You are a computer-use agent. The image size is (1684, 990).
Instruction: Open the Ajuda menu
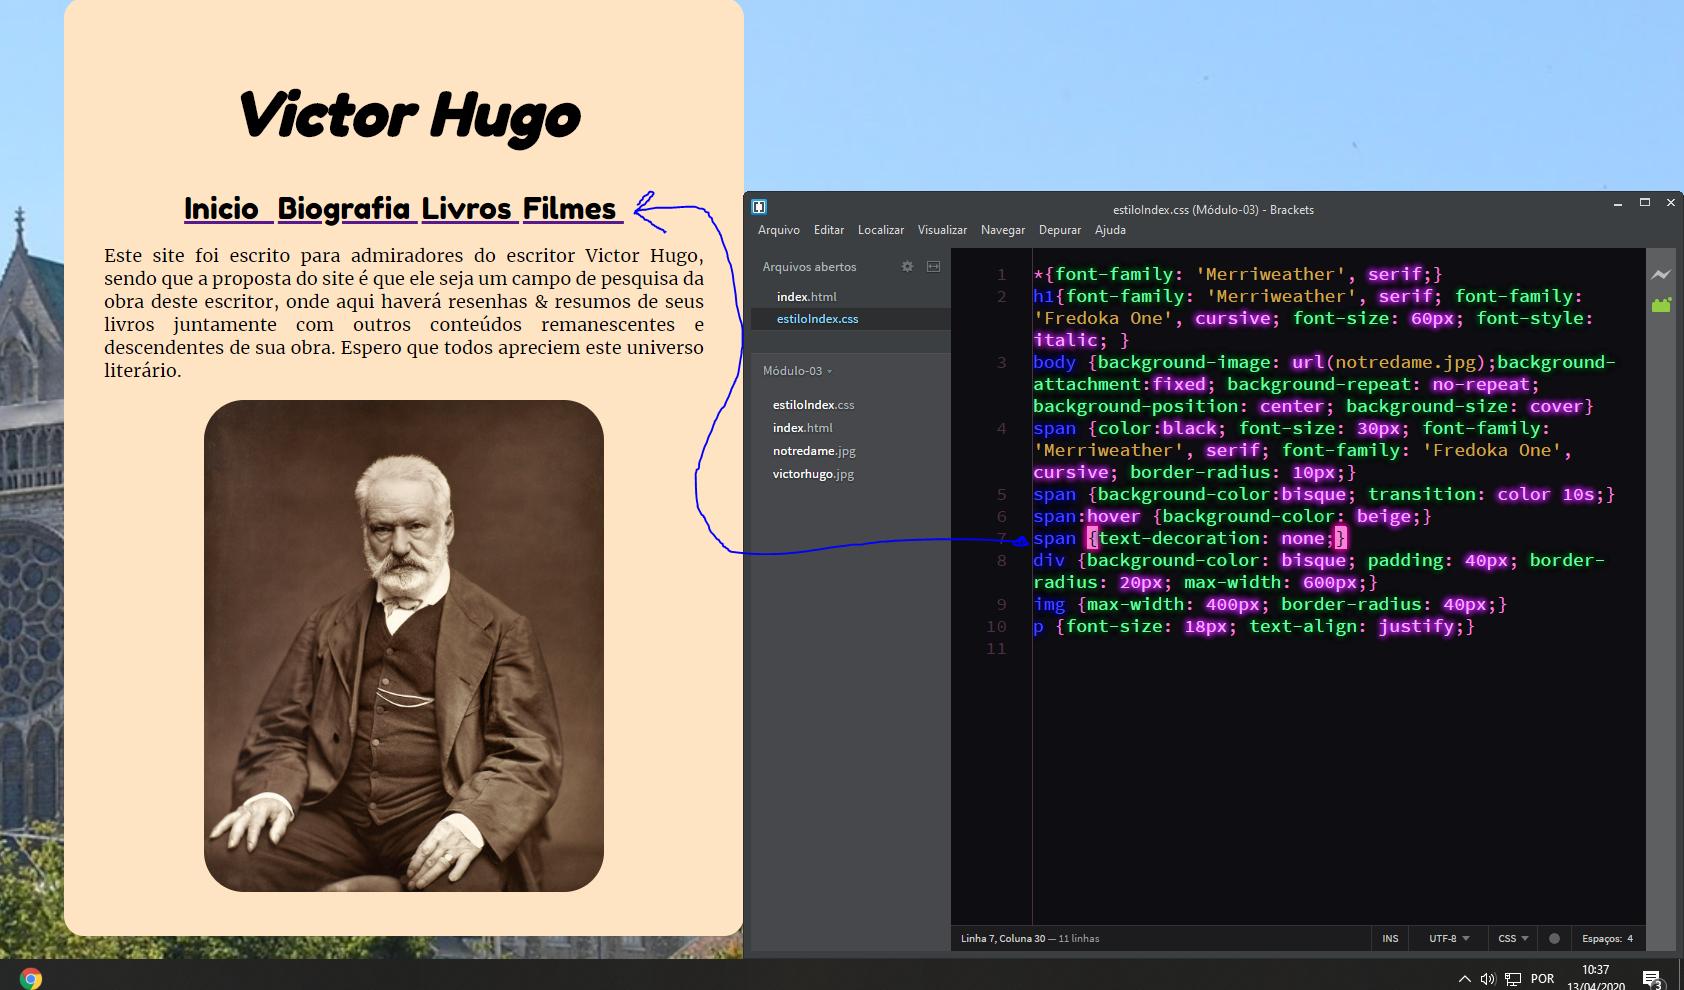pyautogui.click(x=1110, y=230)
